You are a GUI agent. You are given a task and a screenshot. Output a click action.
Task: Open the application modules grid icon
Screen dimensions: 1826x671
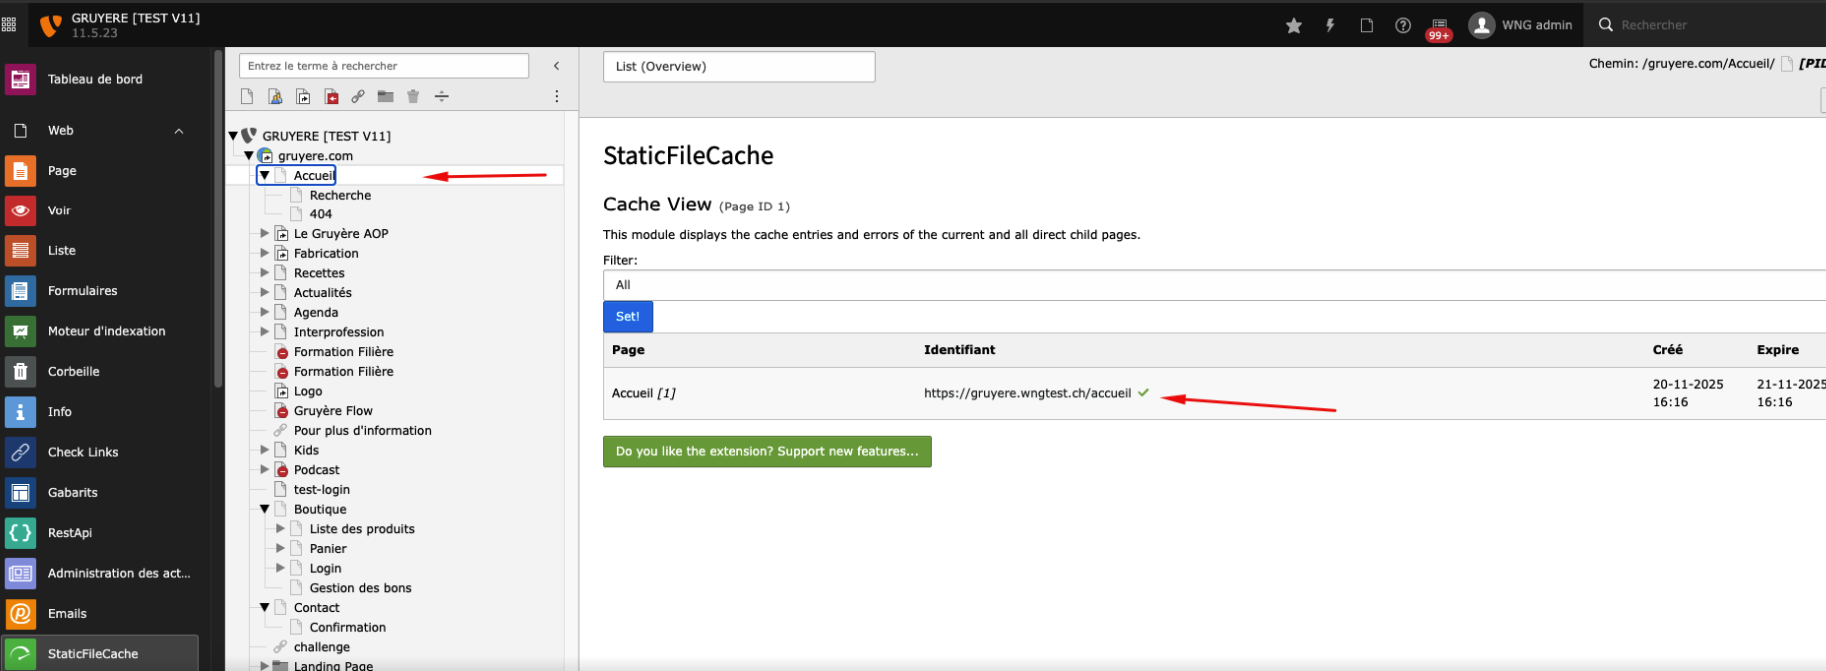point(9,25)
